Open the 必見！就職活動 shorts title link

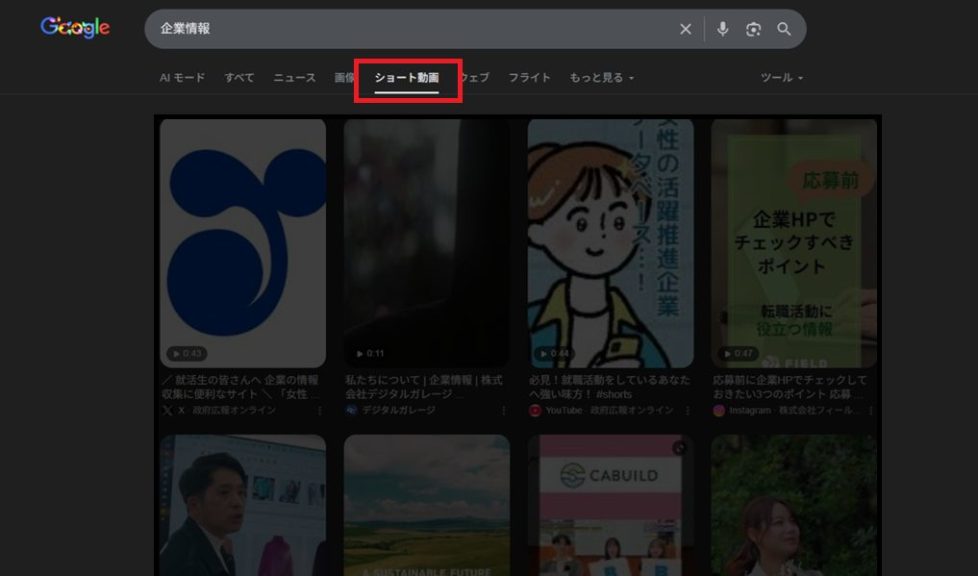(x=608, y=387)
